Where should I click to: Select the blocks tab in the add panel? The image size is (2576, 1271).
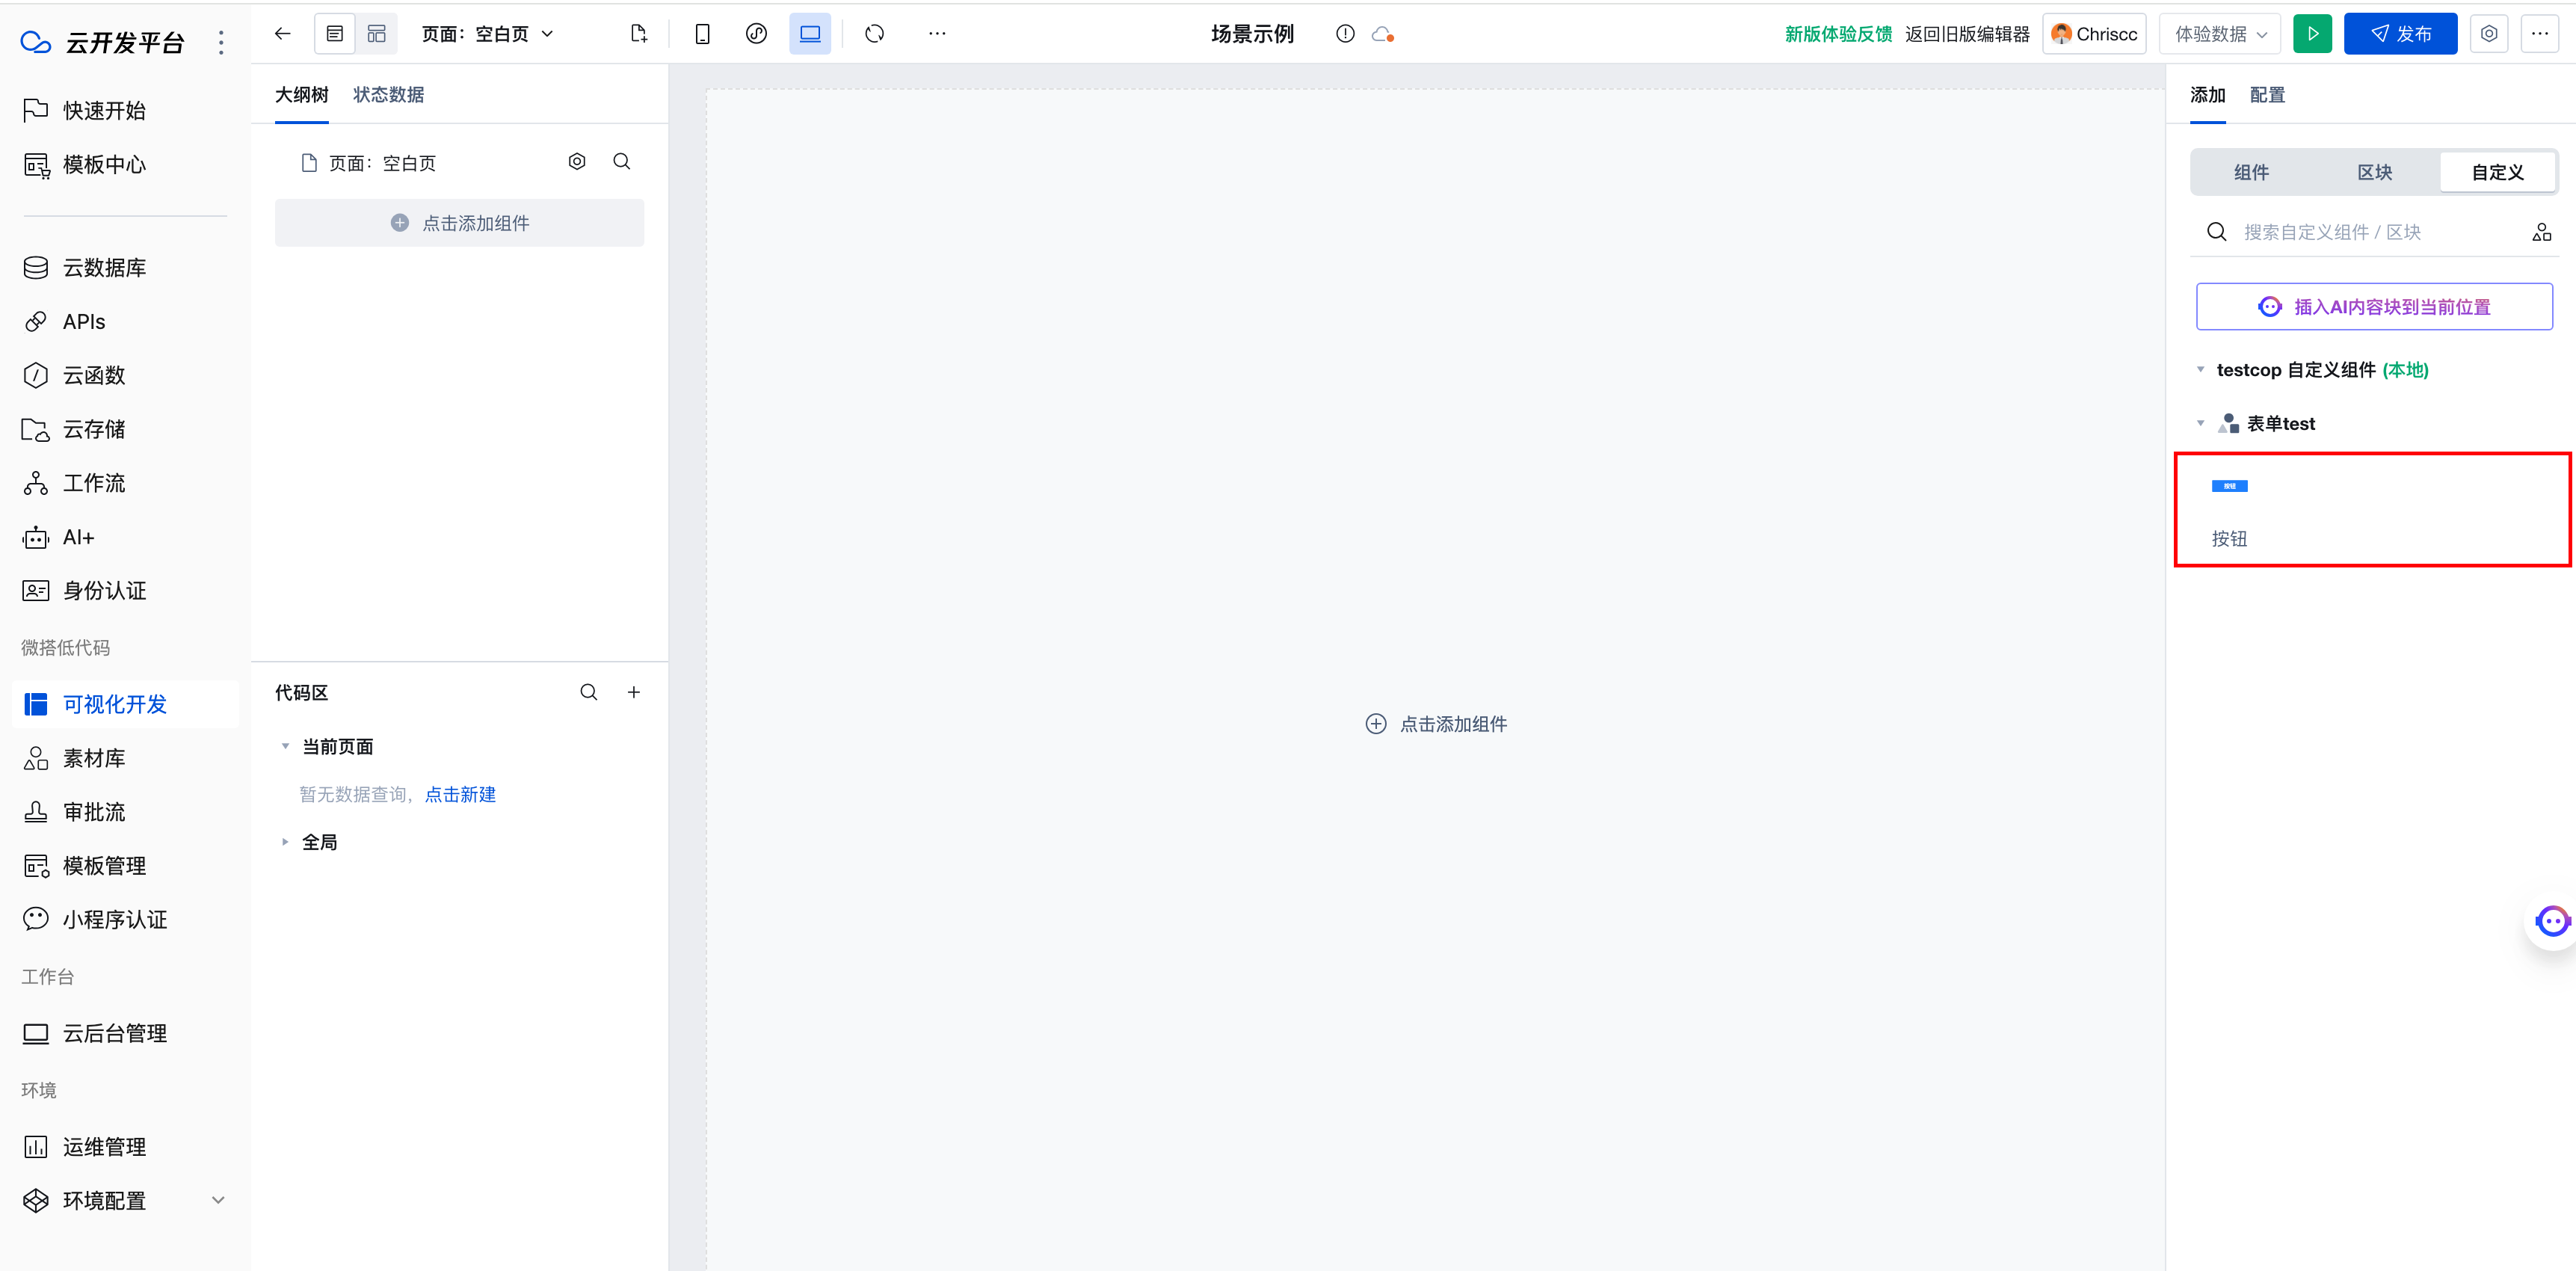coord(2374,172)
